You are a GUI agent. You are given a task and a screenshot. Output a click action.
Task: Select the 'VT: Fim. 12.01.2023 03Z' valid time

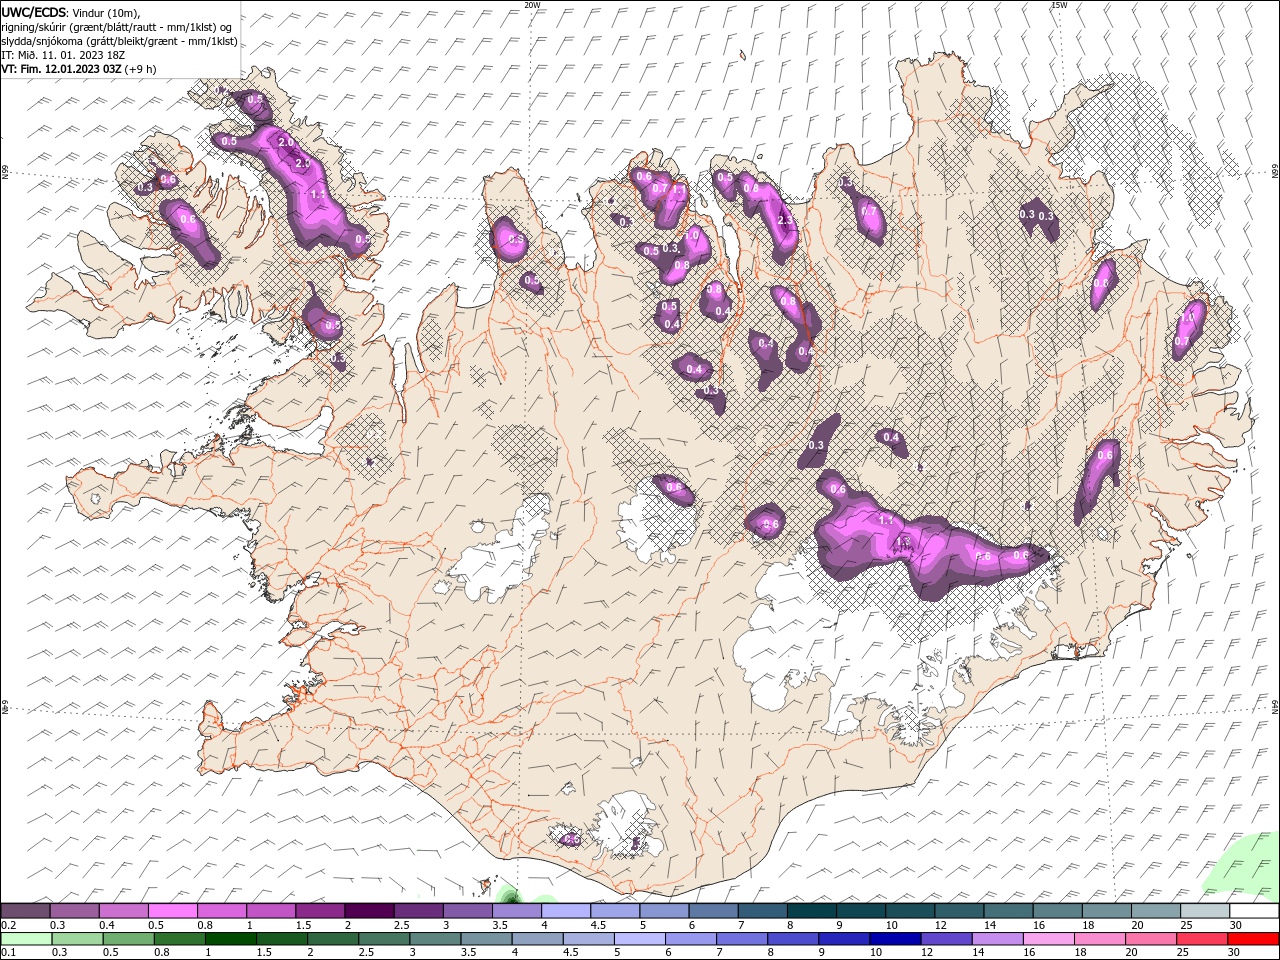point(61,69)
